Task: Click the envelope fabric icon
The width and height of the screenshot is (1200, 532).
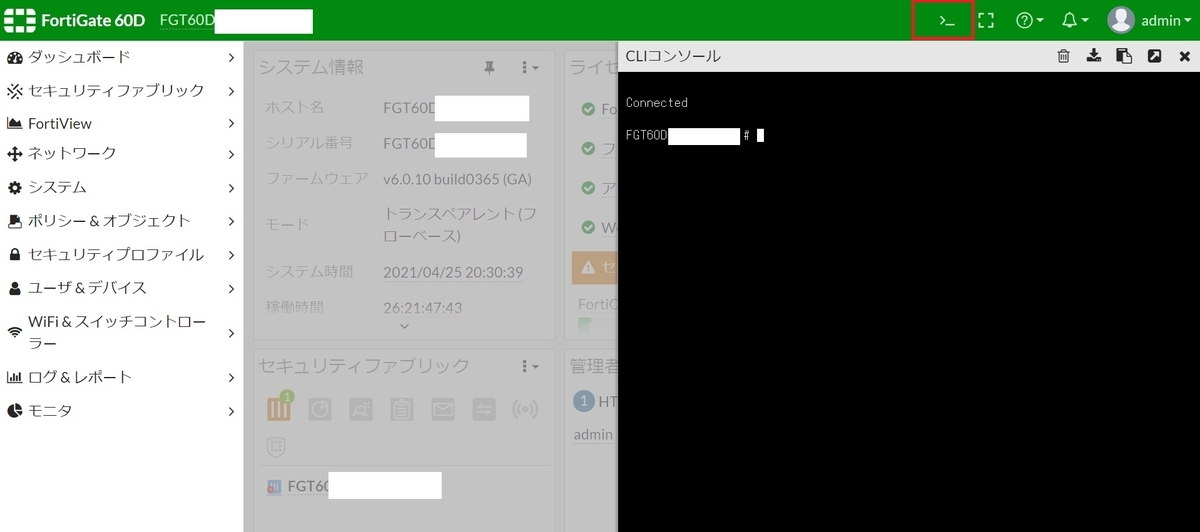Action: [x=443, y=409]
